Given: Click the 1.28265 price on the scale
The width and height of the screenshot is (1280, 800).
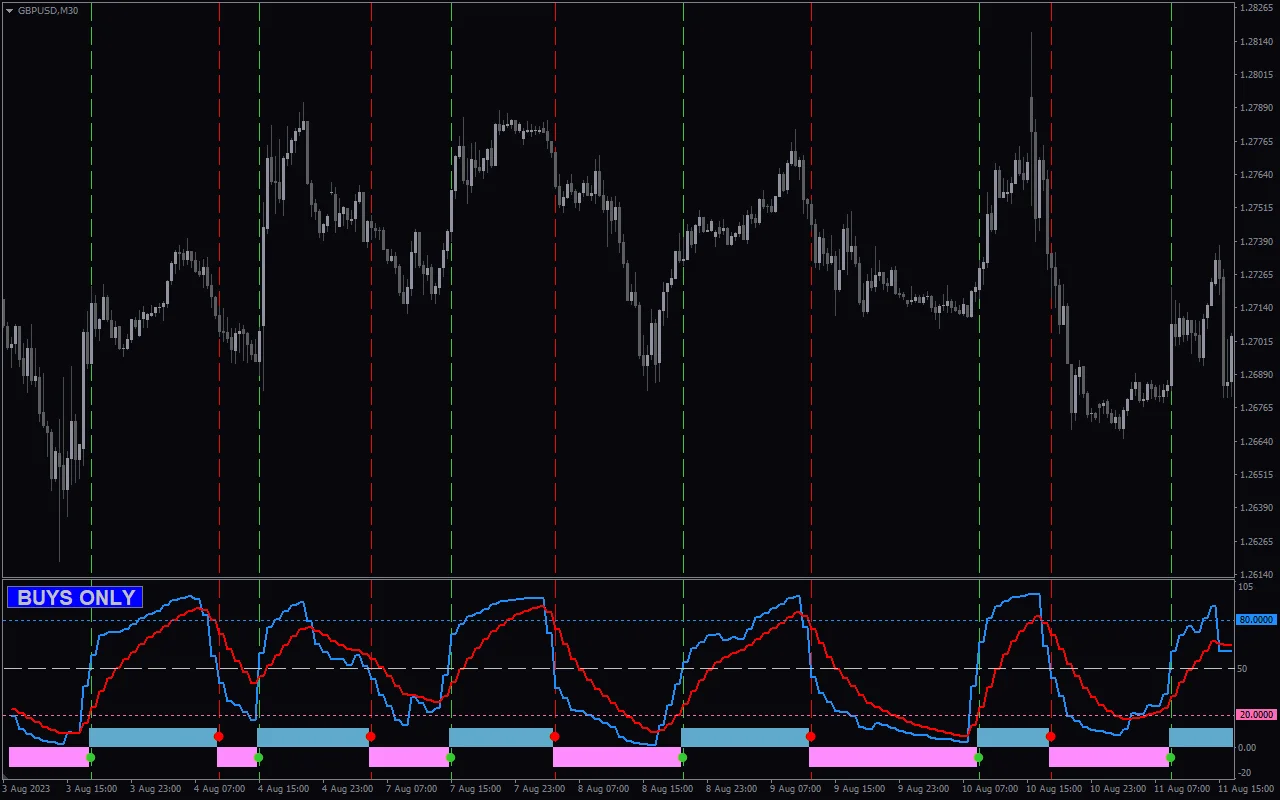Looking at the screenshot, I should [x=1255, y=8].
